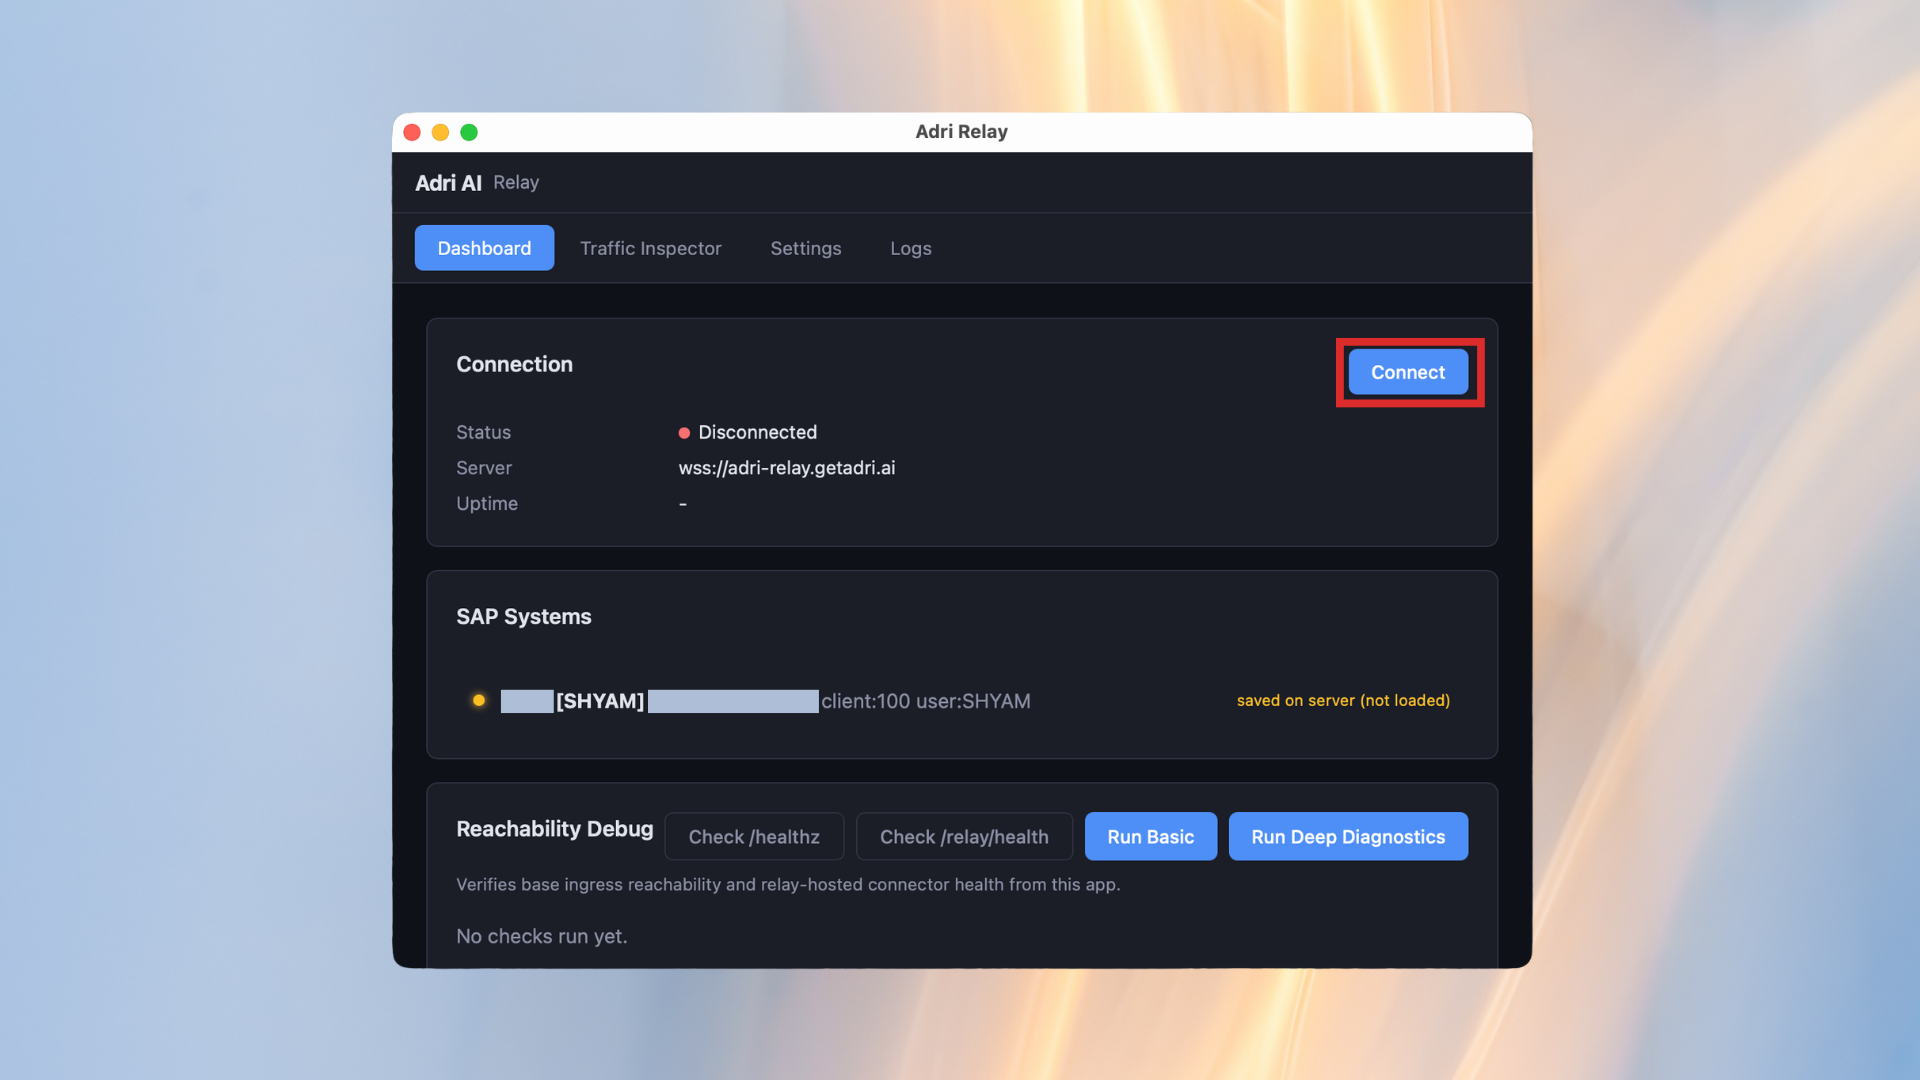1920x1080 pixels.
Task: Run the Check /relay/health test
Action: point(963,836)
